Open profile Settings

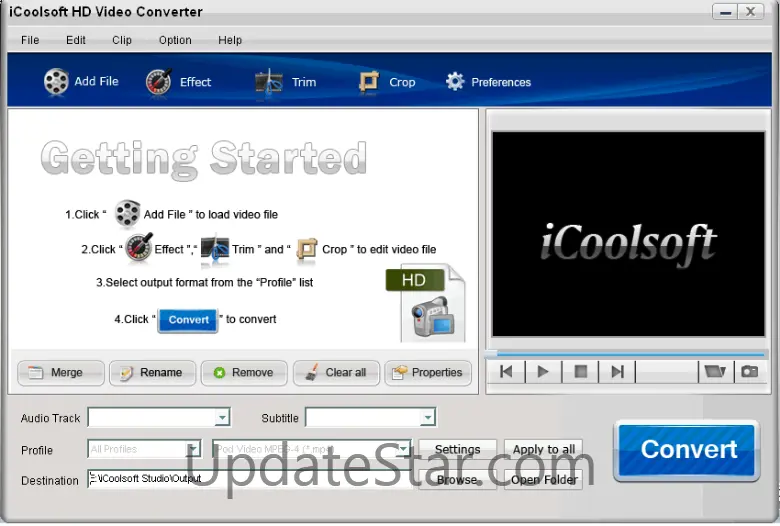pyautogui.click(x=458, y=449)
